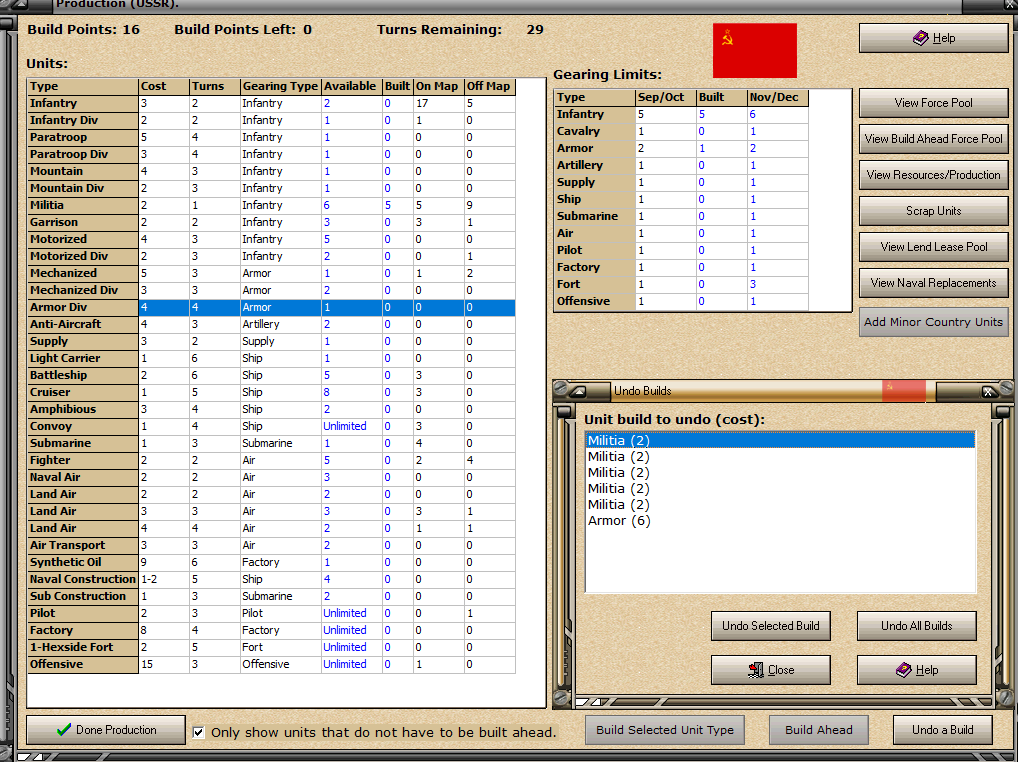
Task: Select the Amphibious unit row
Action: (271, 409)
